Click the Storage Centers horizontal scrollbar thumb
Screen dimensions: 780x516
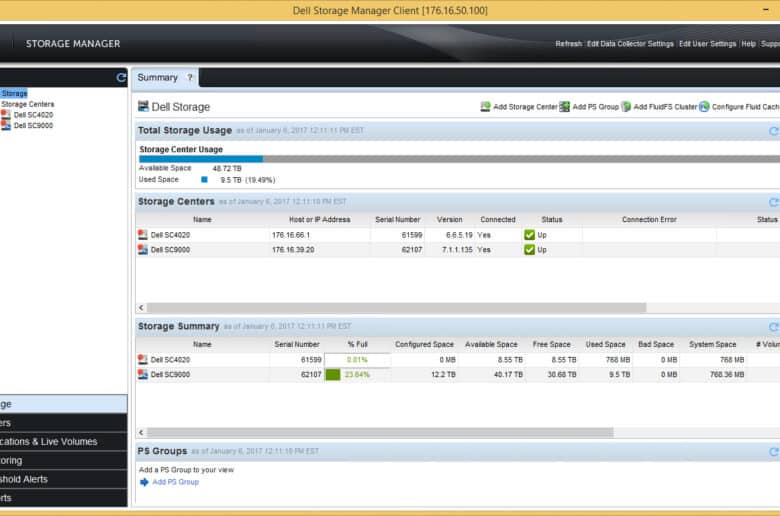[x=396, y=308]
